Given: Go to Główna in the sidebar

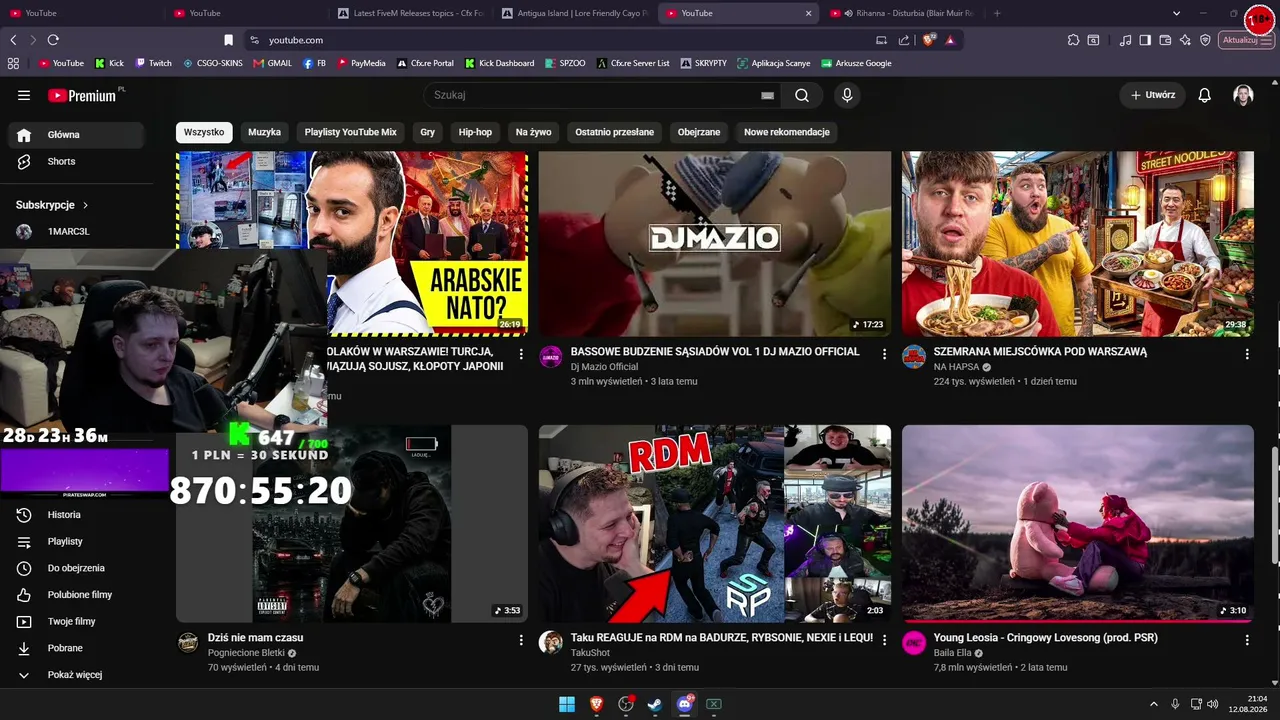Looking at the screenshot, I should coord(76,135).
